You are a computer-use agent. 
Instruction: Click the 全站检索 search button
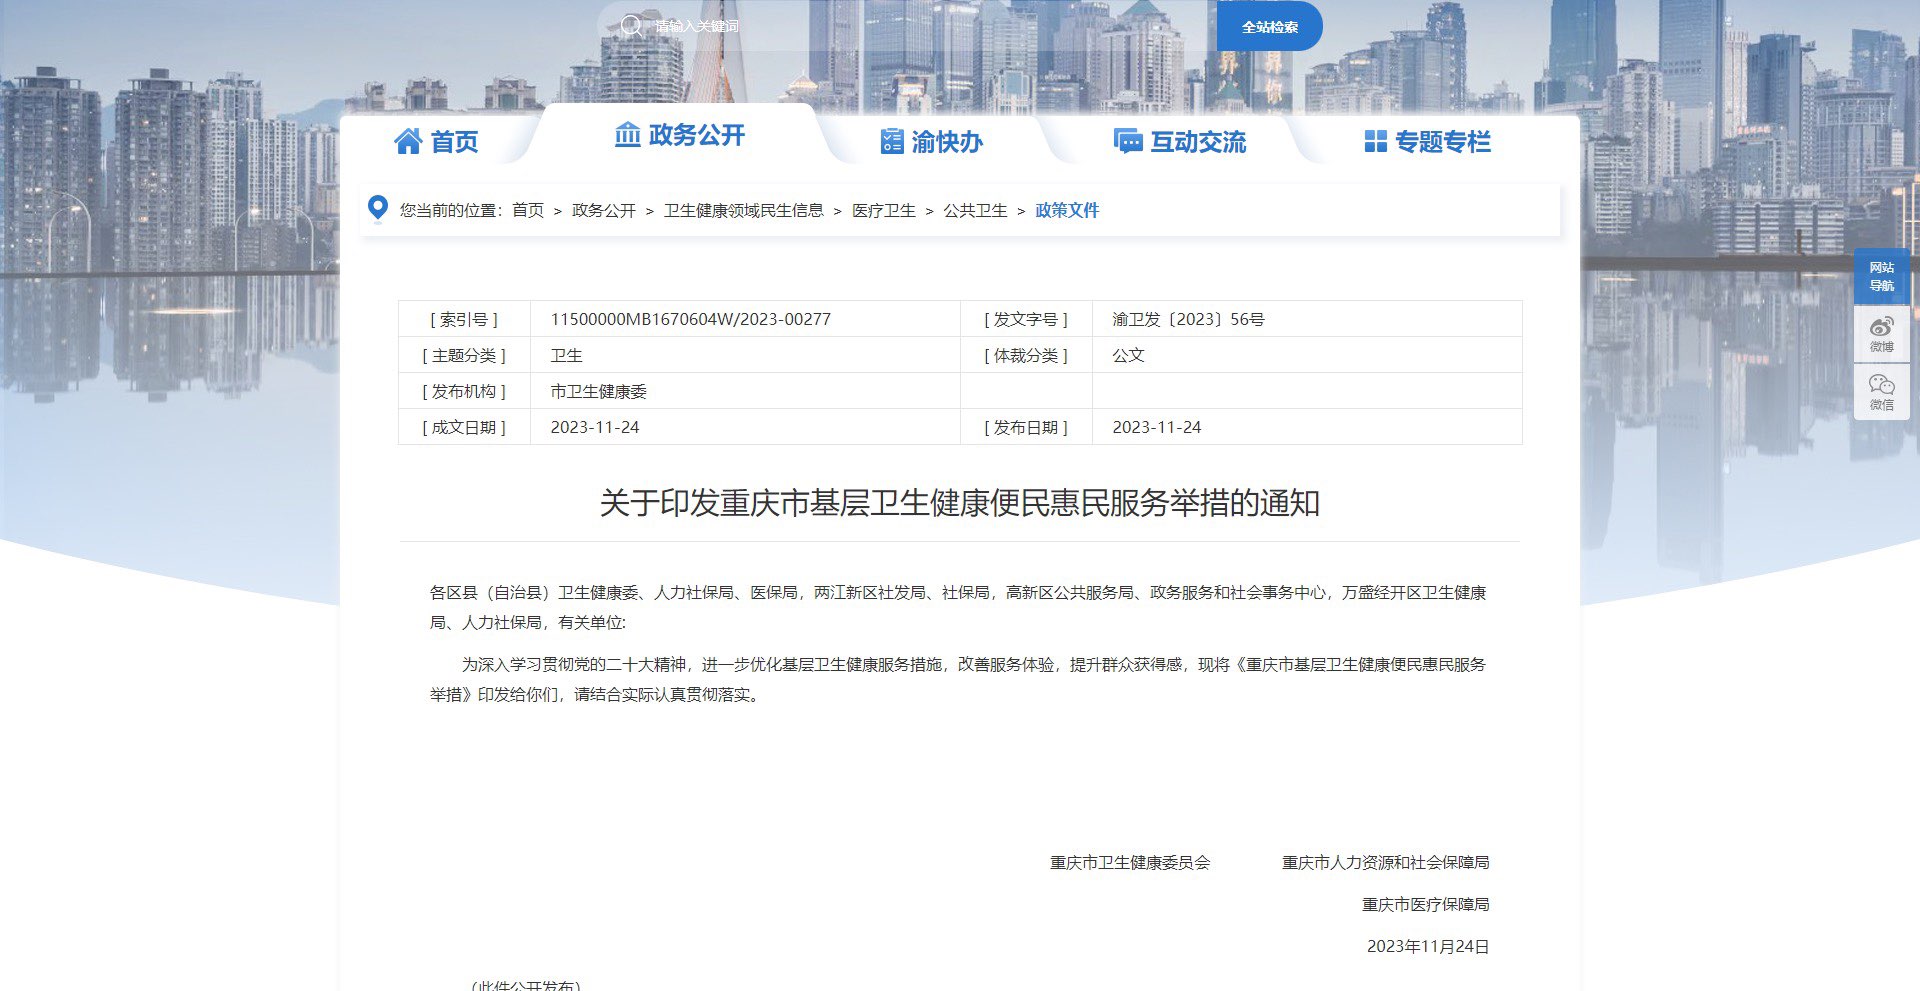click(1270, 27)
